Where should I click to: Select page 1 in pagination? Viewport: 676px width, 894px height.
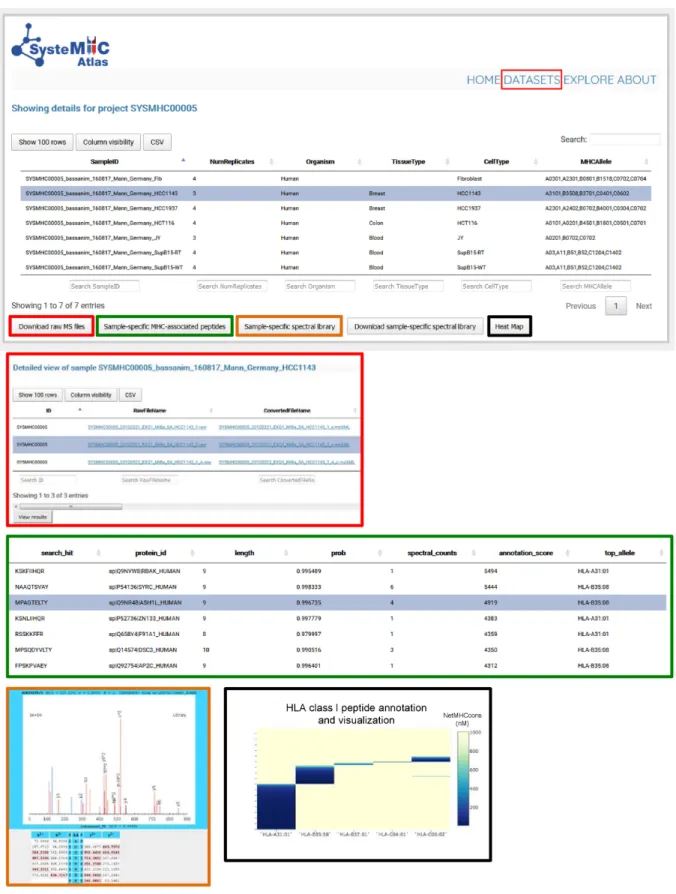pyautogui.click(x=616, y=306)
